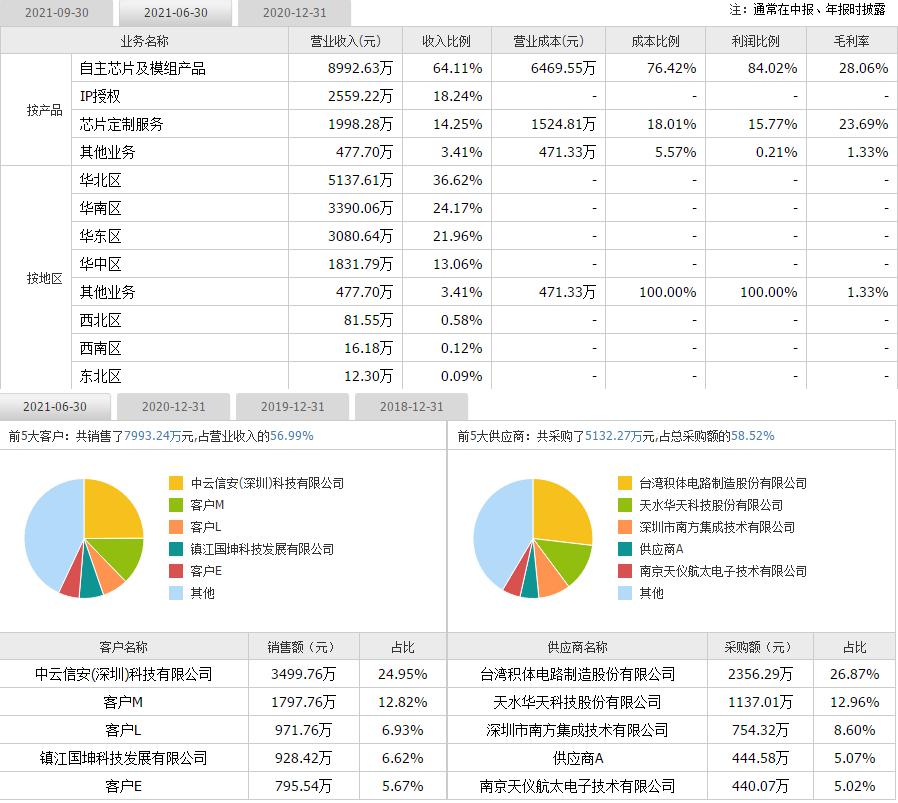Switch to the 2021-09-30 tab
This screenshot has height=803, width=898.
point(58,14)
